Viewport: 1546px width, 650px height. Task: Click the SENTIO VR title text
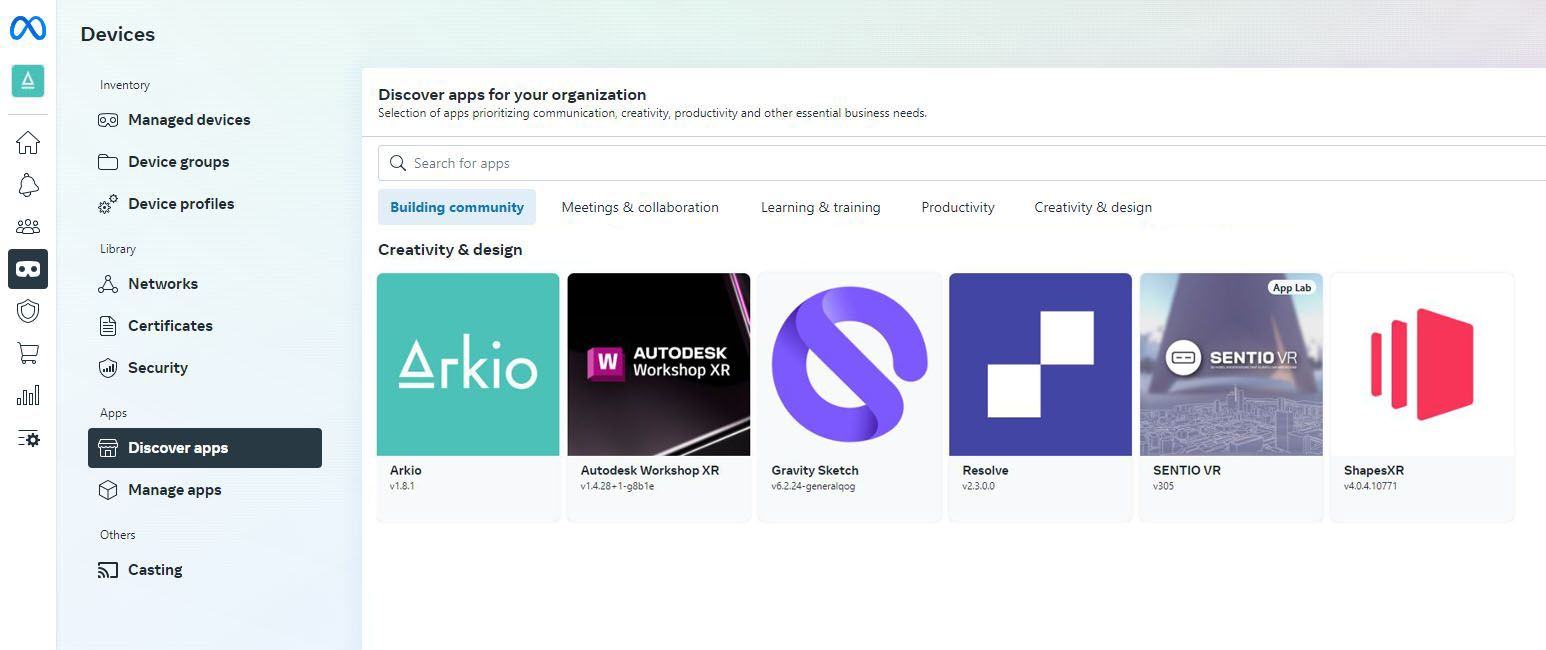[x=1187, y=470]
